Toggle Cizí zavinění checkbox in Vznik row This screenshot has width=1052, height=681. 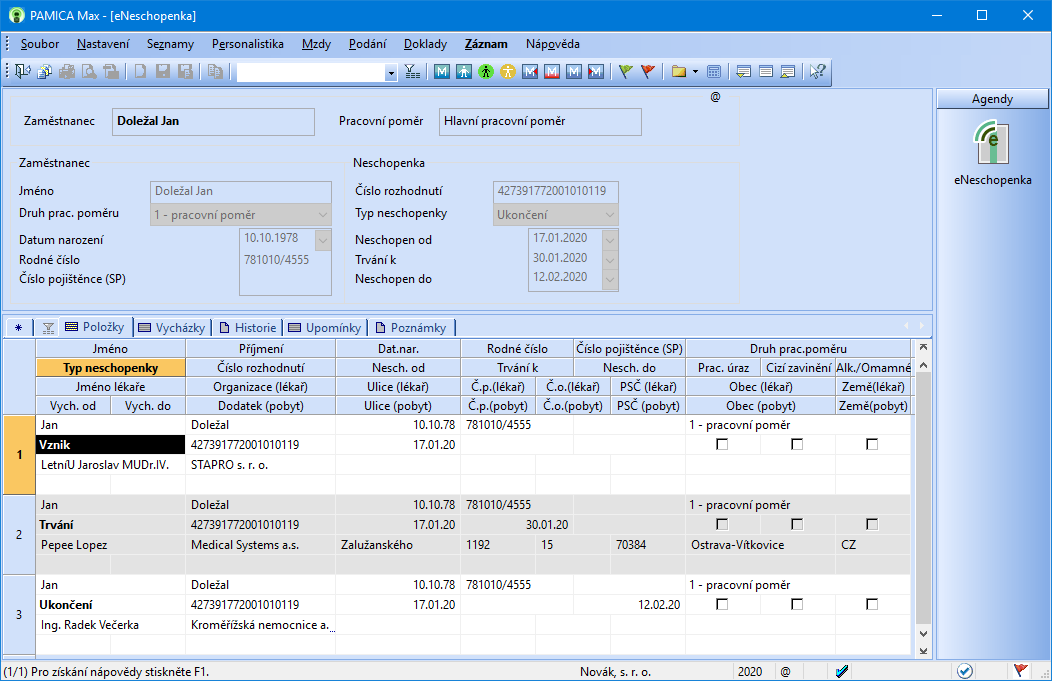point(797,444)
